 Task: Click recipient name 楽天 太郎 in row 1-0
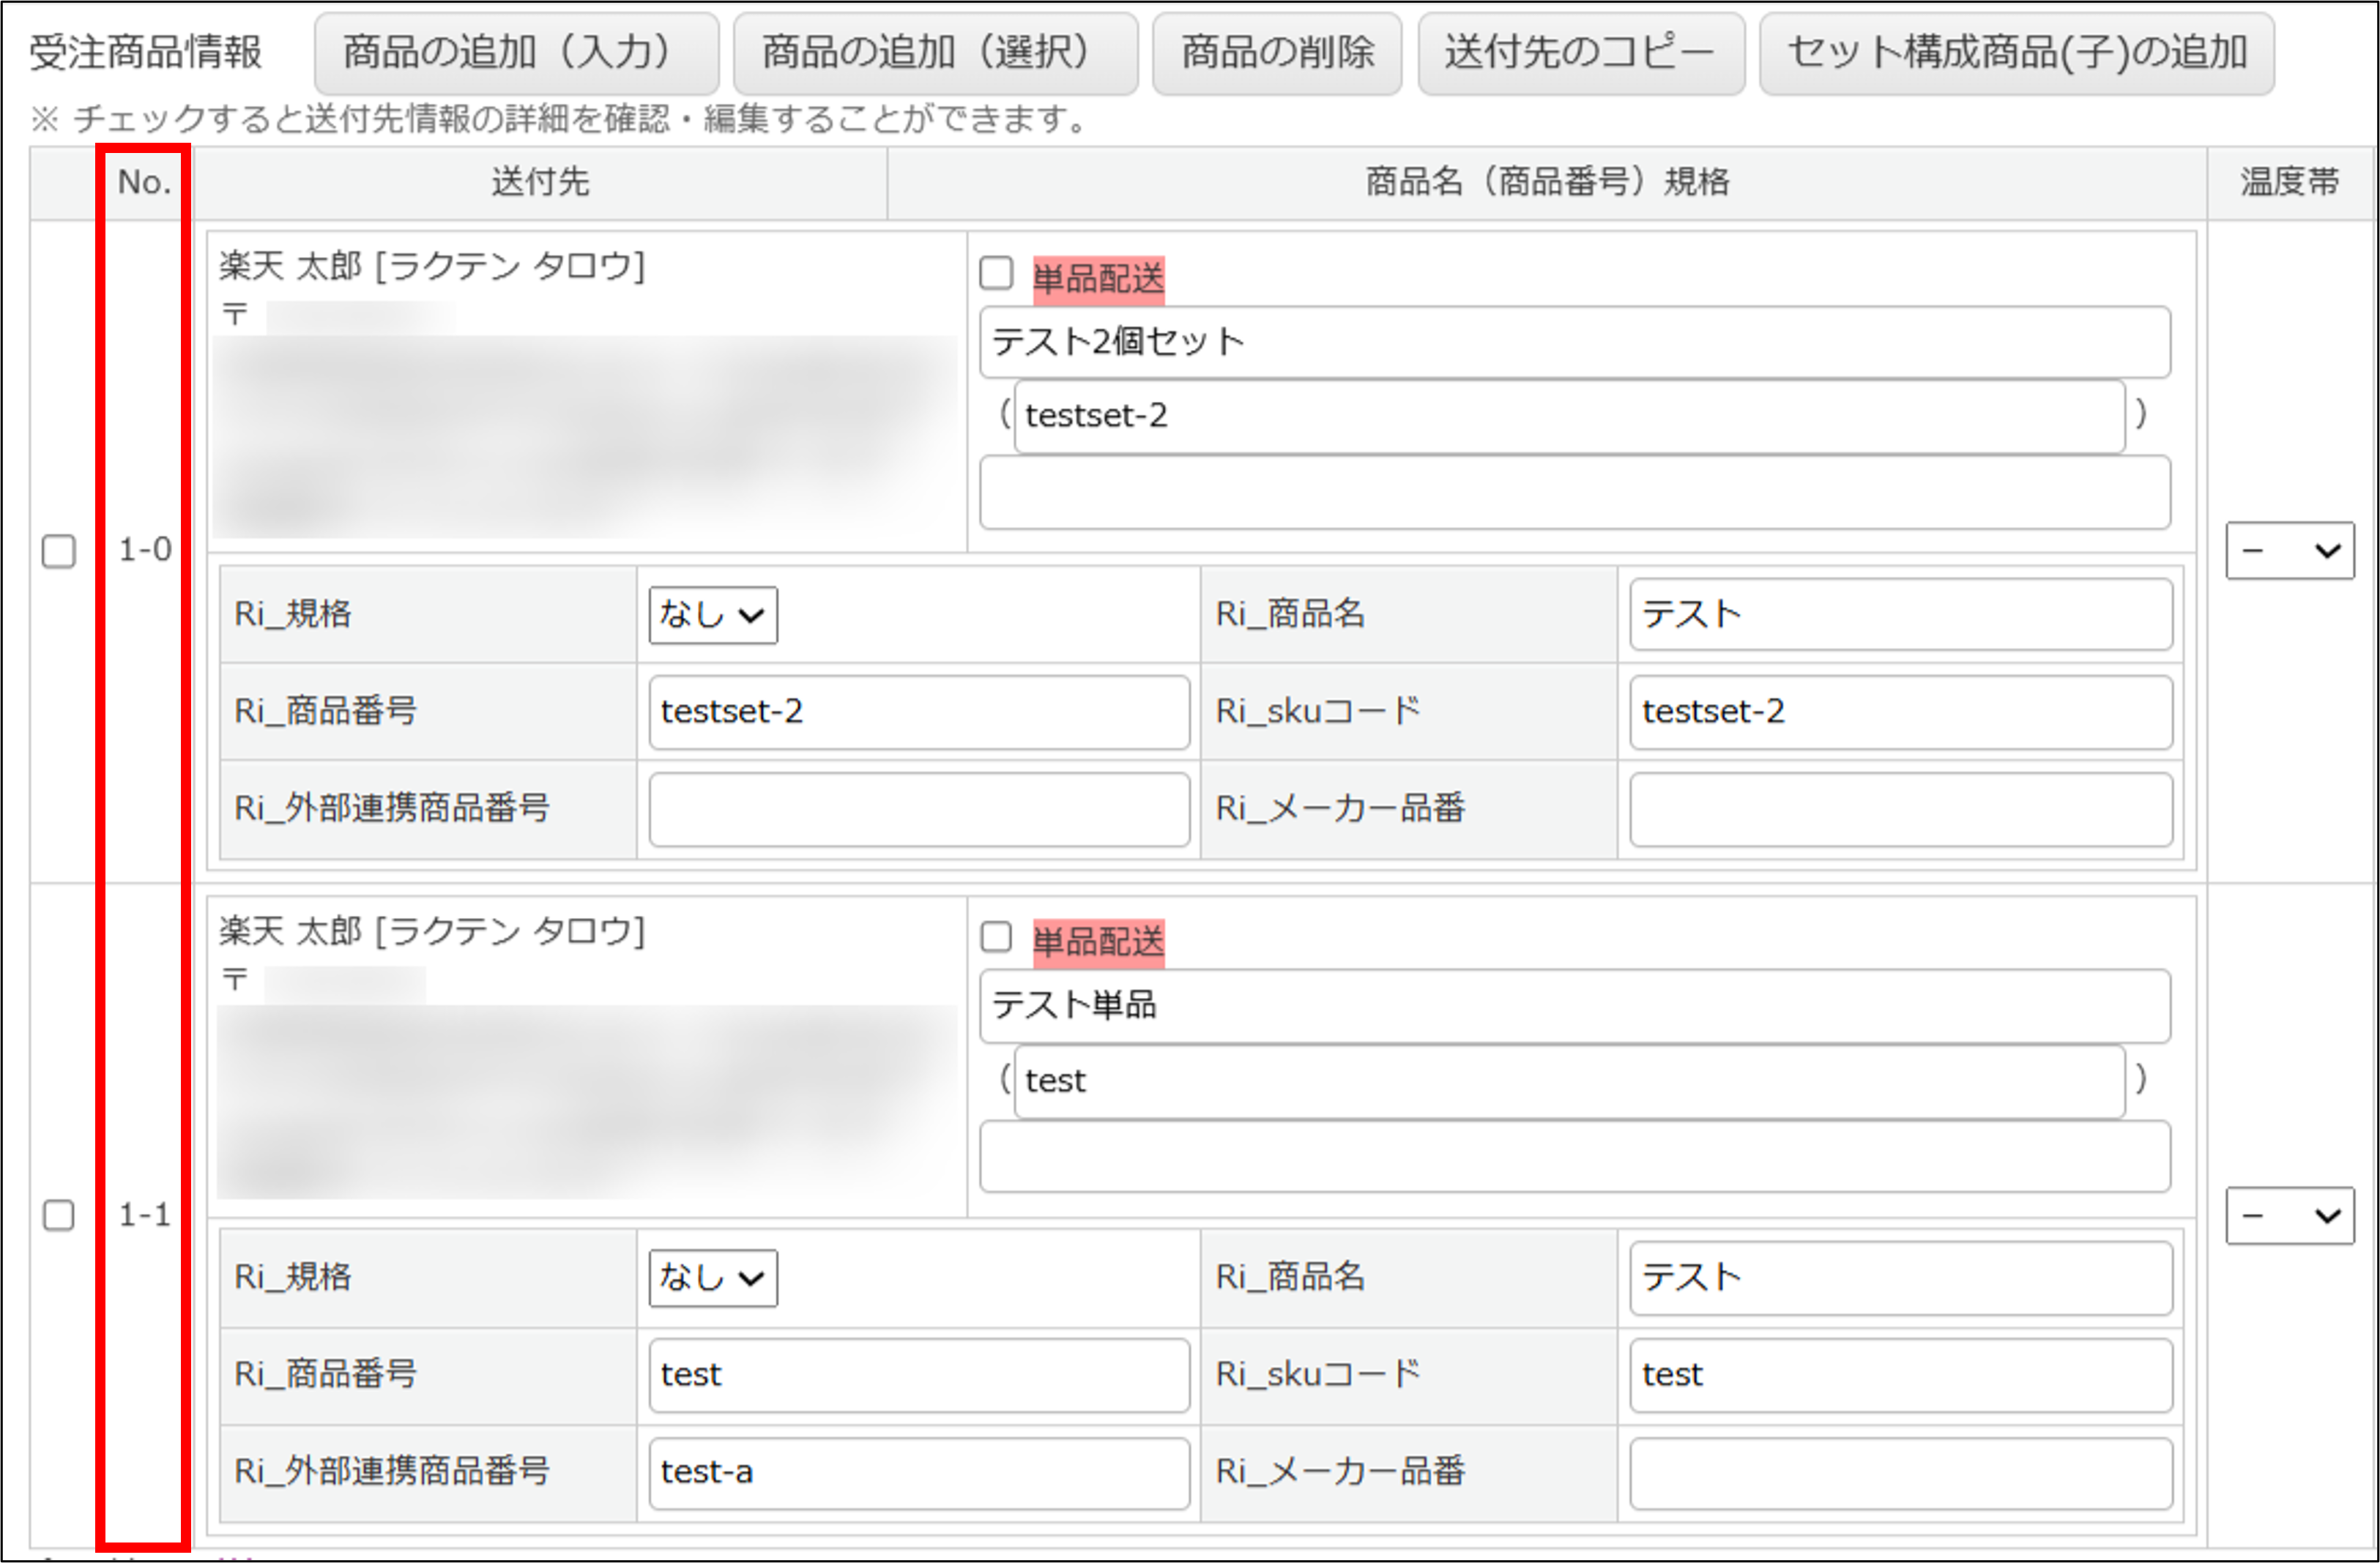click(432, 266)
